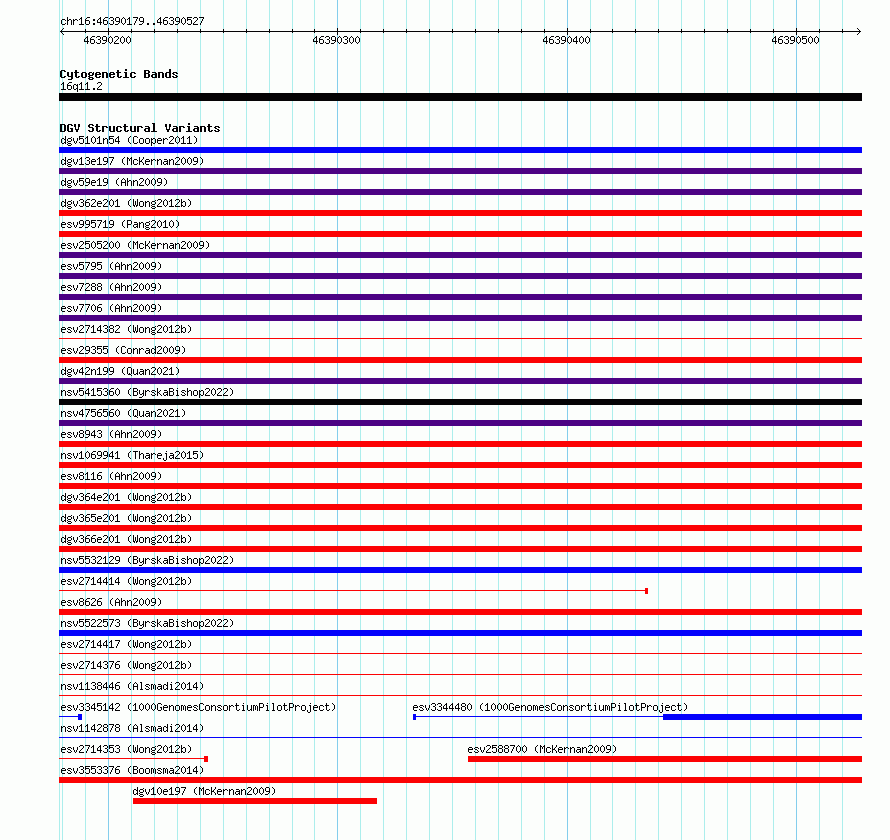Open esv2714376 (Wong2012b) variant
The height and width of the screenshot is (840, 890).
pos(126,665)
